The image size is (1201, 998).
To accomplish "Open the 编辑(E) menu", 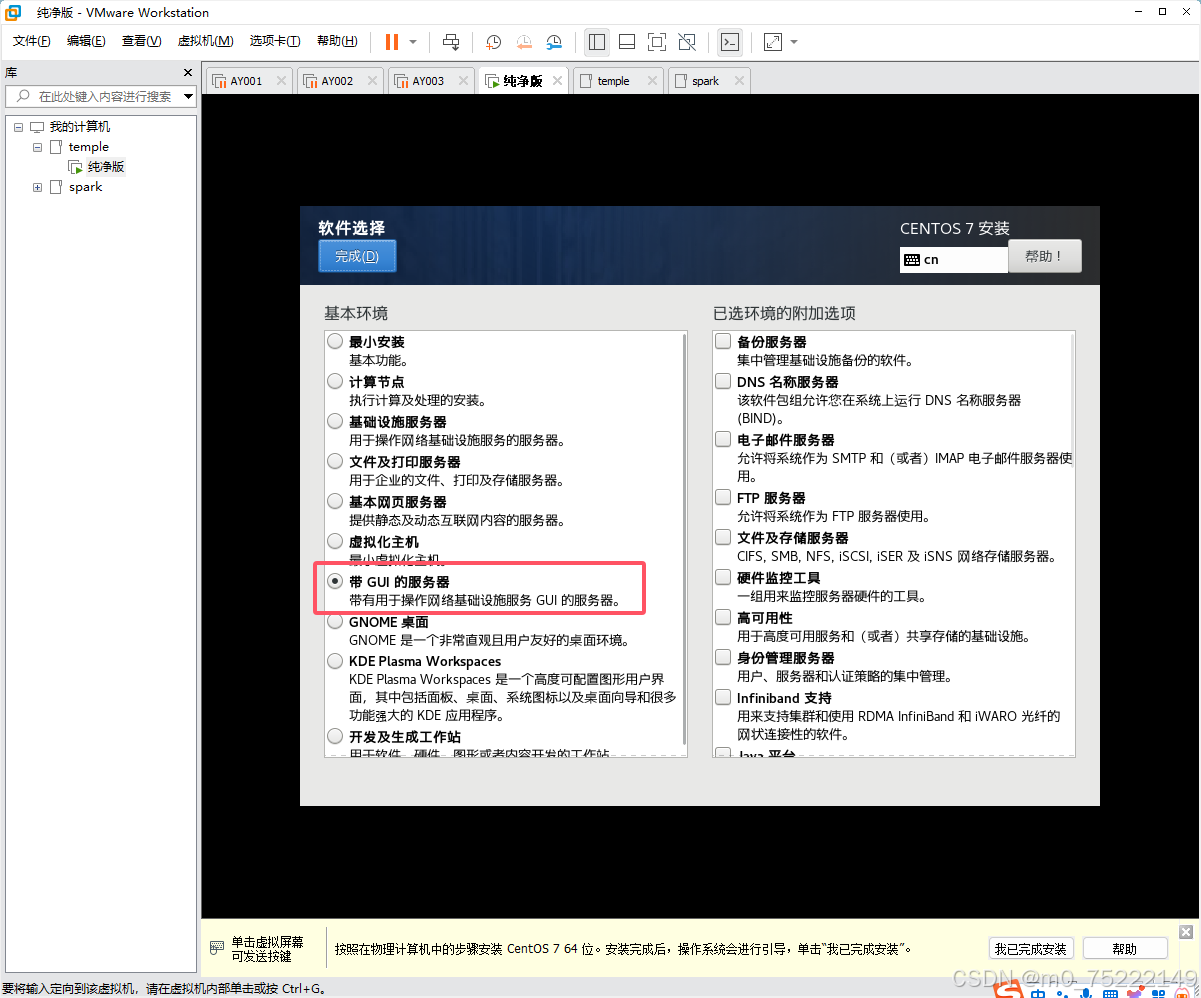I will [86, 41].
